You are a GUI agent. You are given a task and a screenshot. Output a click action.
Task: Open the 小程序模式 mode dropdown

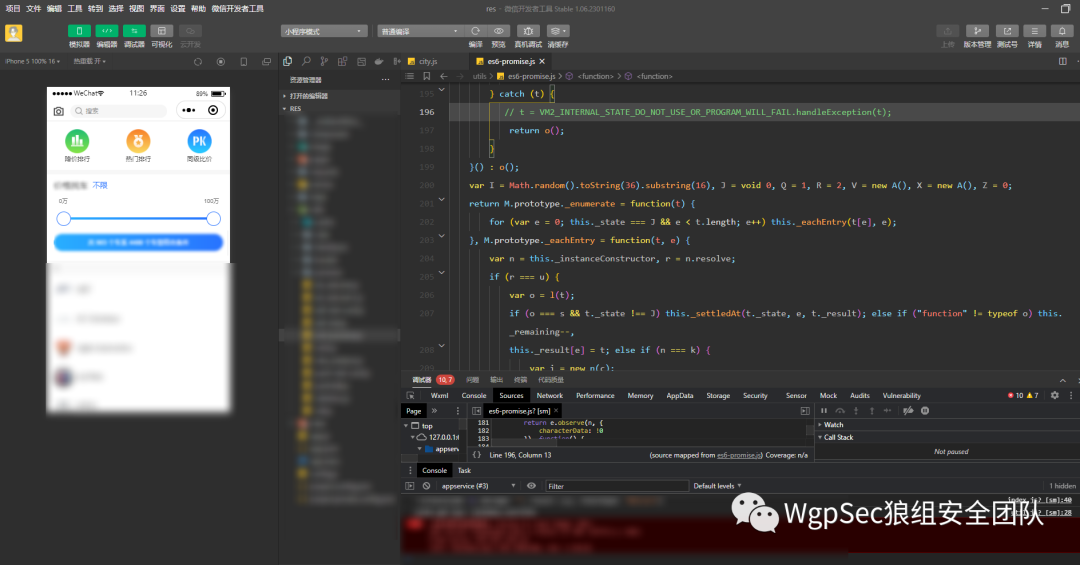pos(324,32)
